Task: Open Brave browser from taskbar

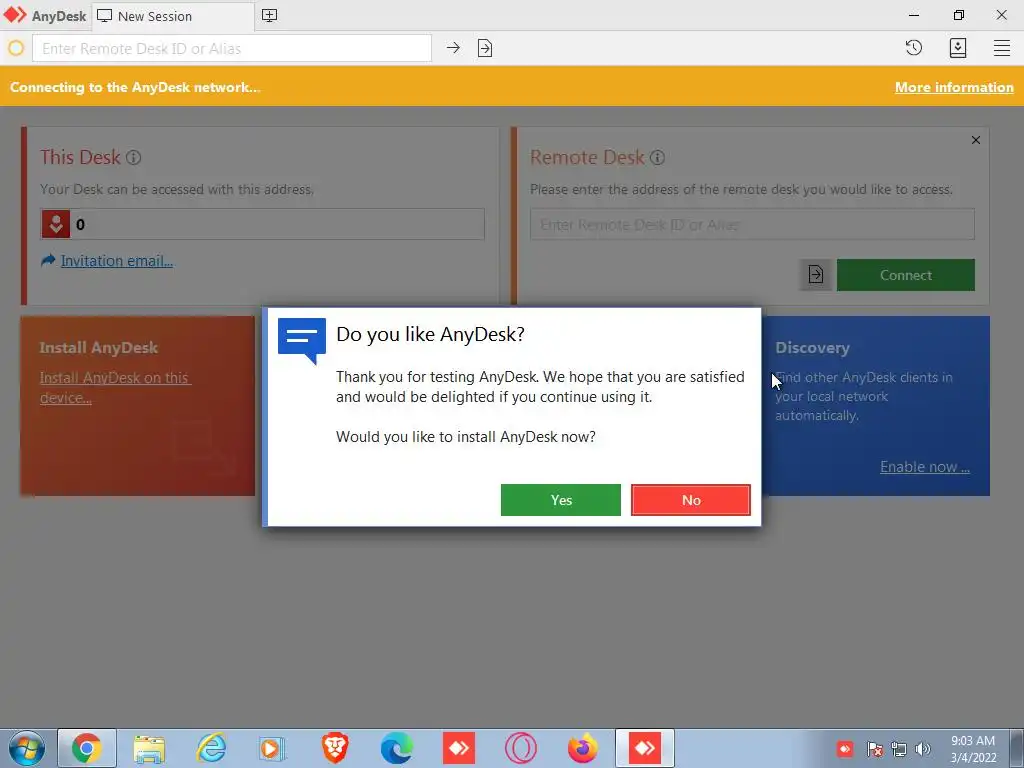Action: (335, 748)
